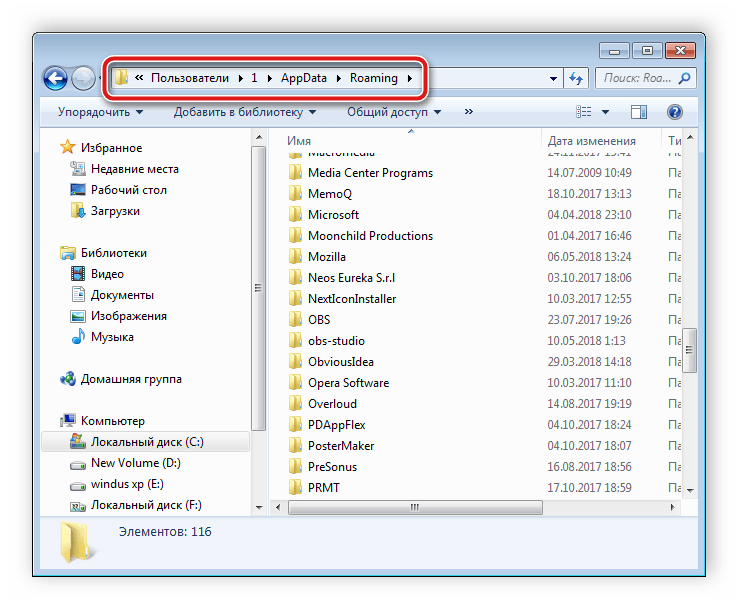The width and height of the screenshot is (738, 609).
Task: Open the view options dropdown arrow
Action: [605, 112]
